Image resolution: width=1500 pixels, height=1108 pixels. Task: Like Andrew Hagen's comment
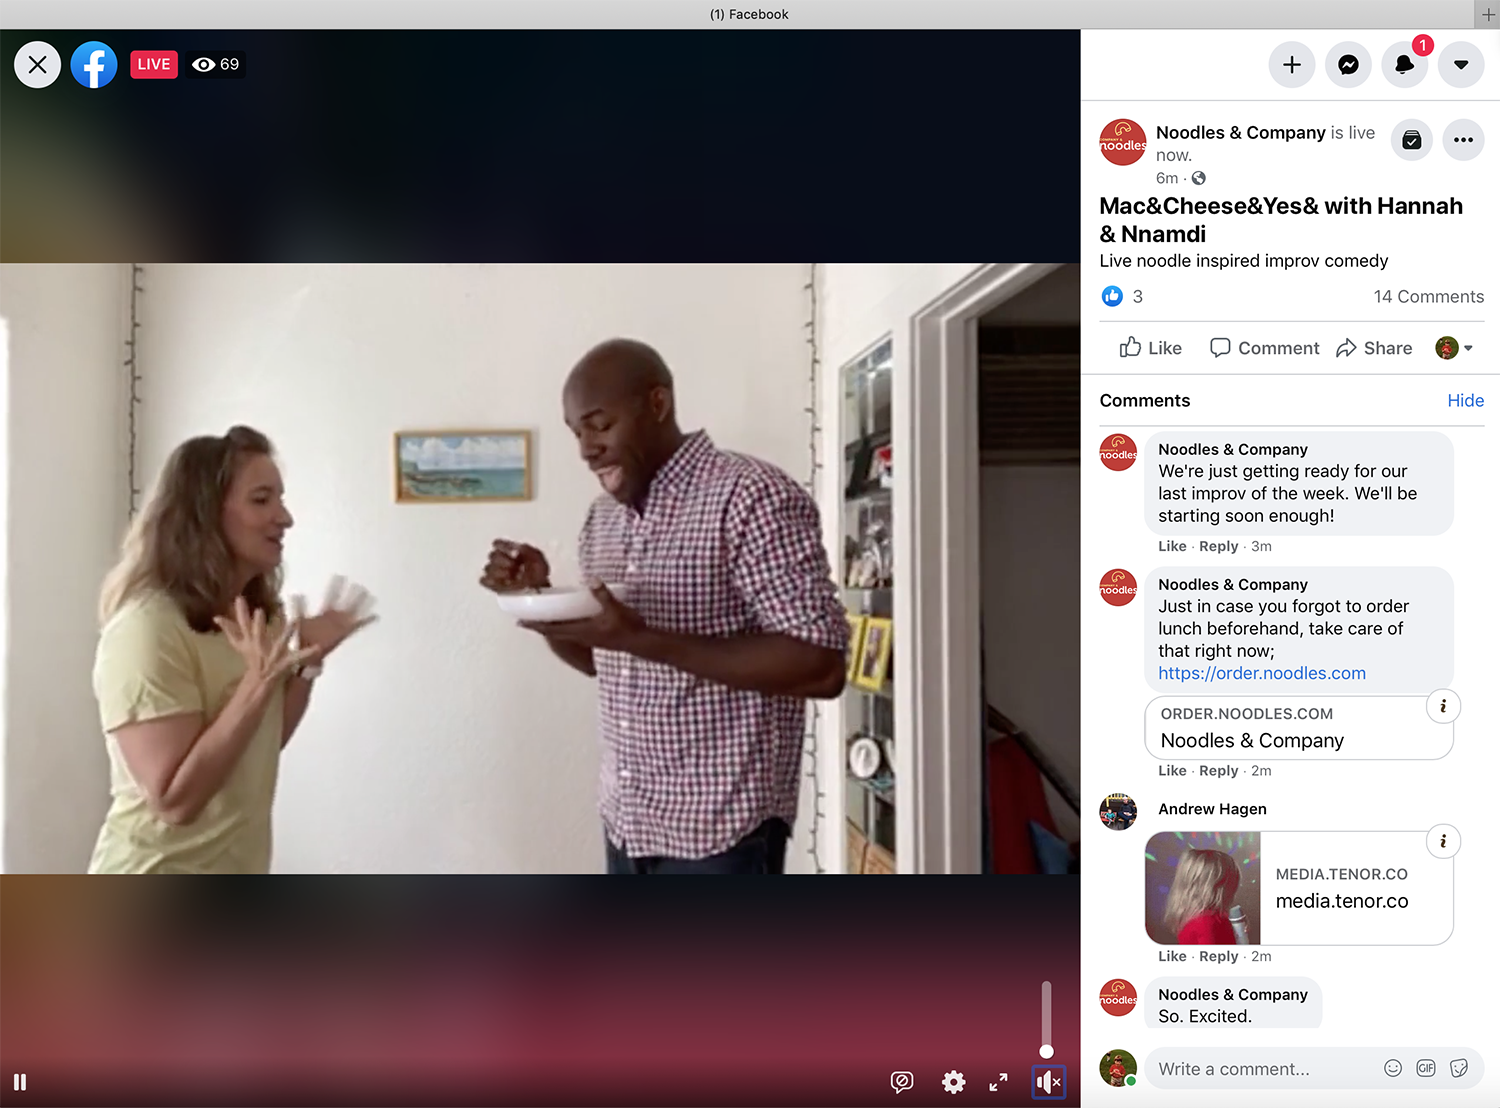(1172, 956)
